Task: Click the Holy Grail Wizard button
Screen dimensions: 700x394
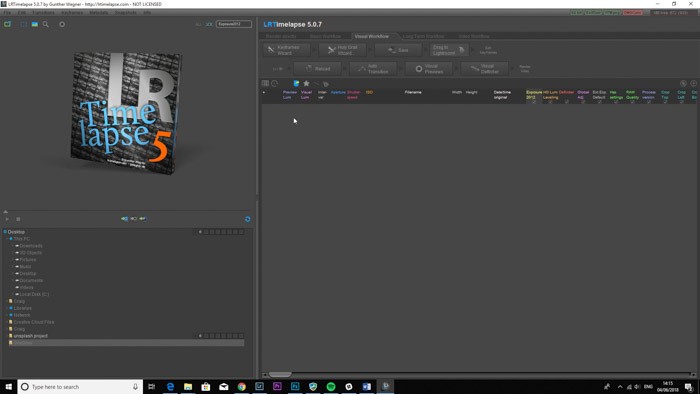Action: (x=343, y=50)
